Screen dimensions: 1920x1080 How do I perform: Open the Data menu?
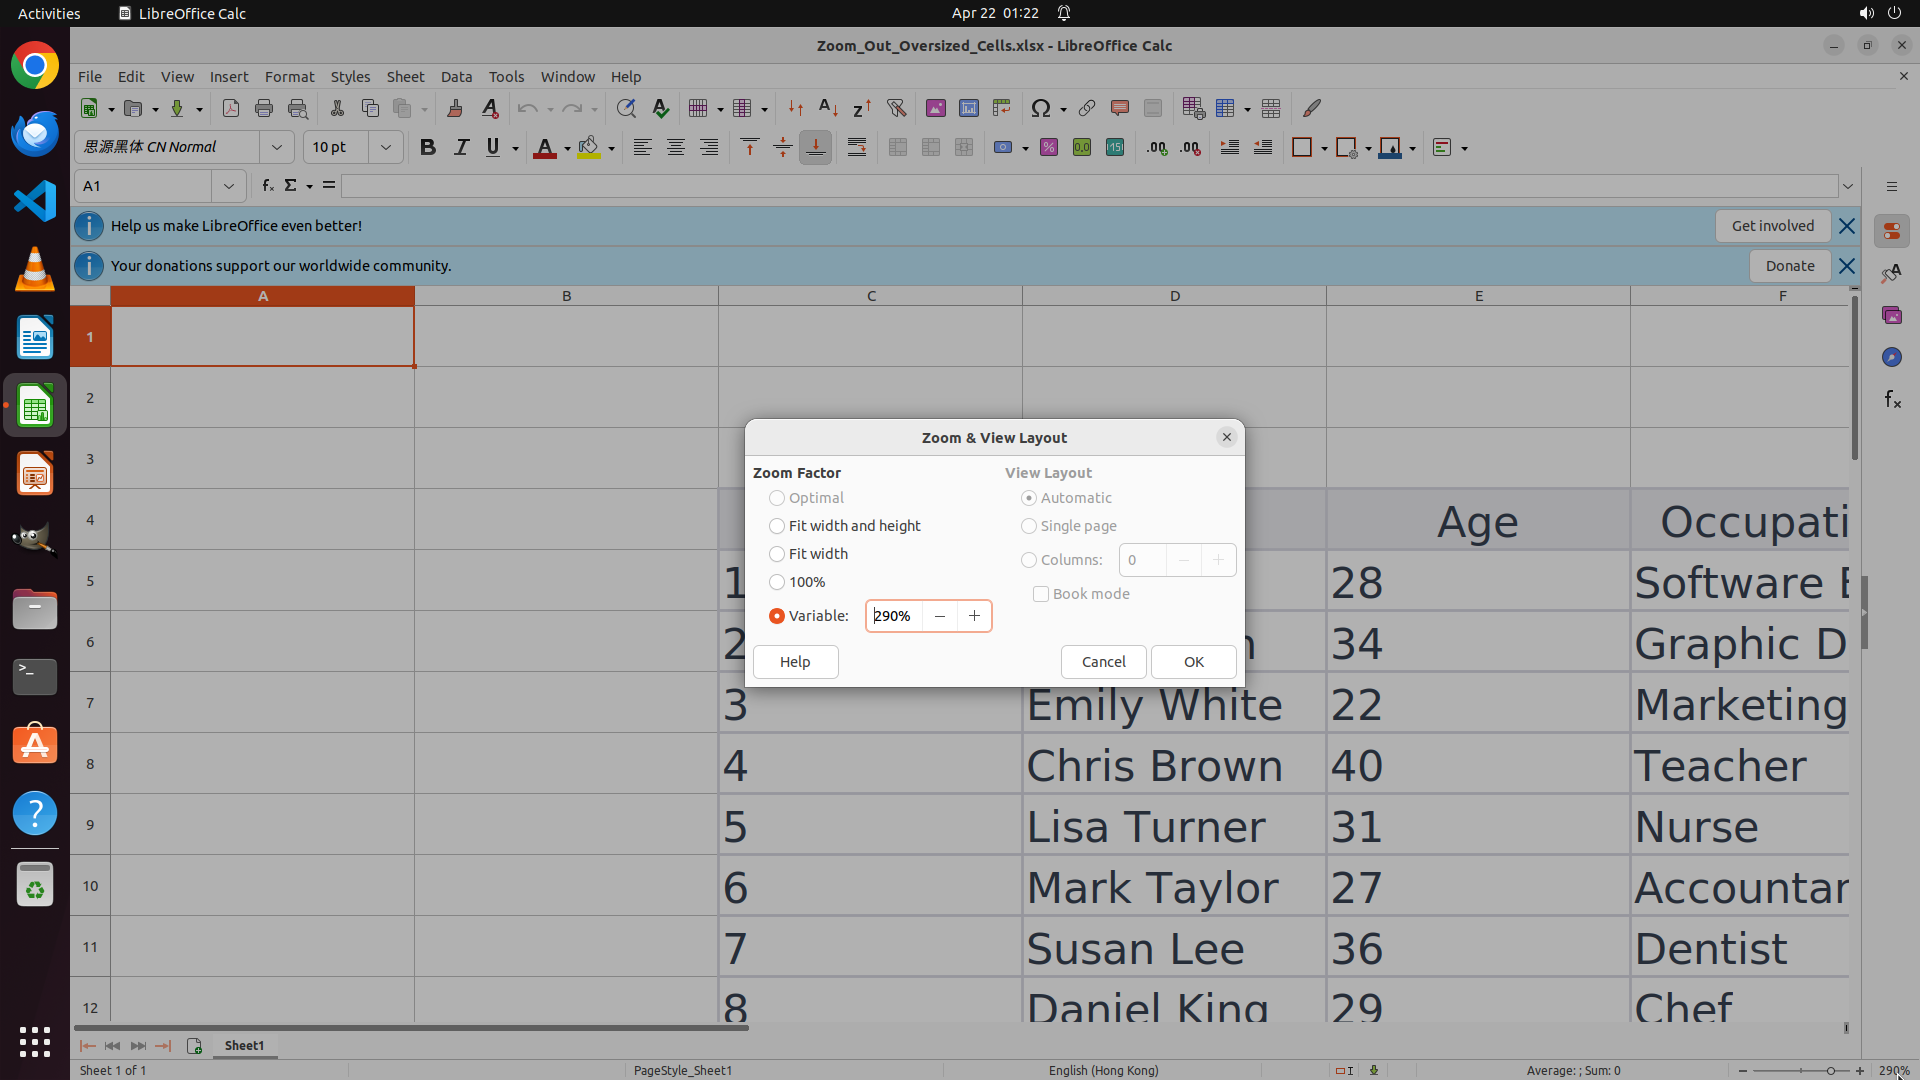pos(456,77)
